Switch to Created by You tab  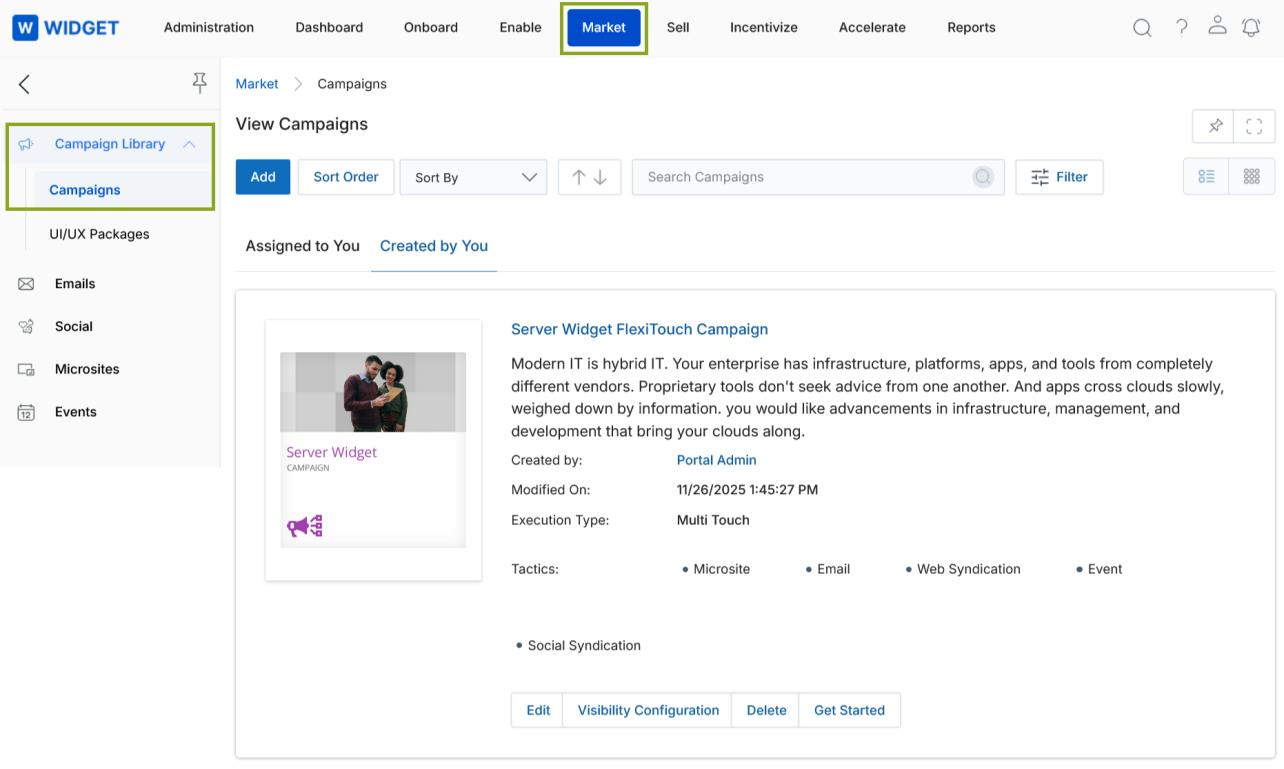(x=434, y=246)
